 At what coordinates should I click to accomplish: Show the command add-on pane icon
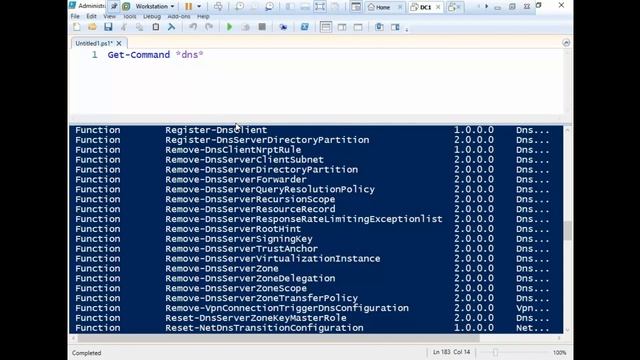395,27
